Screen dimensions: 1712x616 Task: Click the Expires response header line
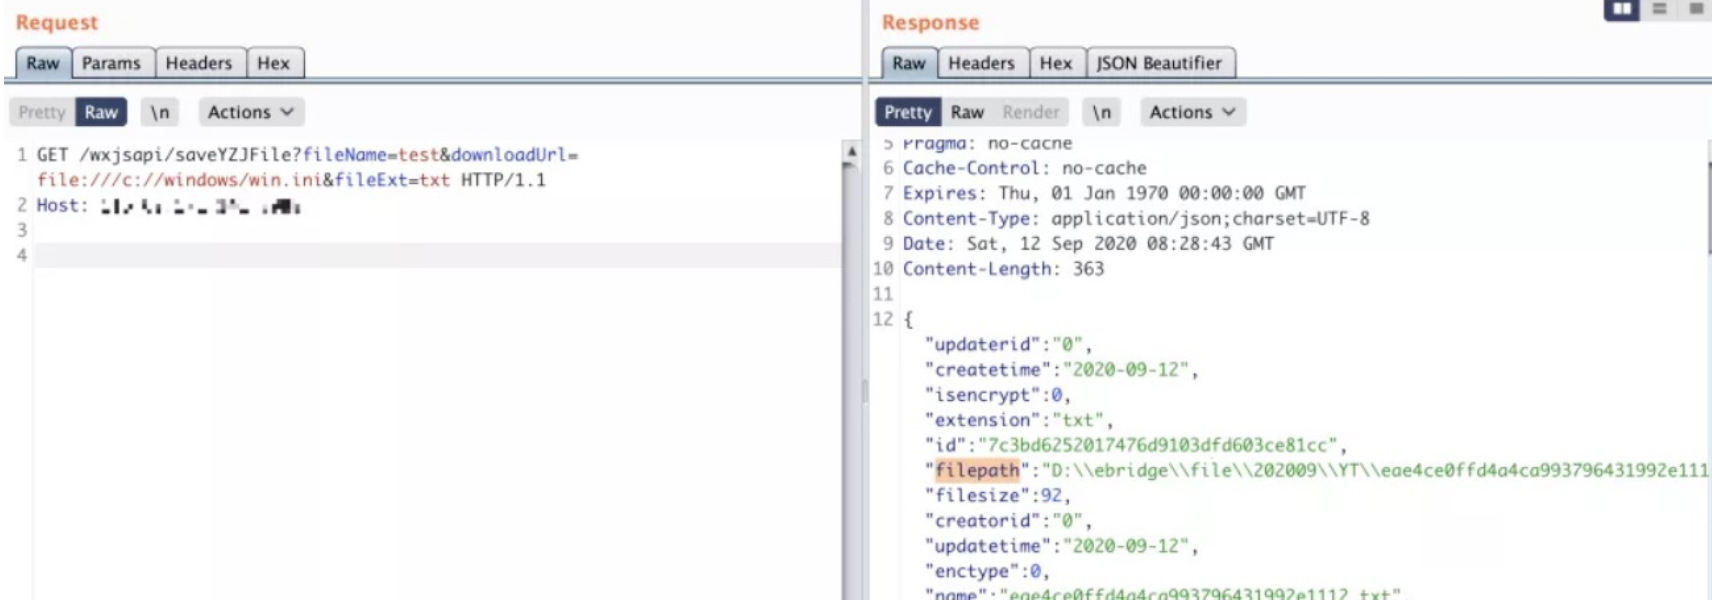tap(1104, 193)
